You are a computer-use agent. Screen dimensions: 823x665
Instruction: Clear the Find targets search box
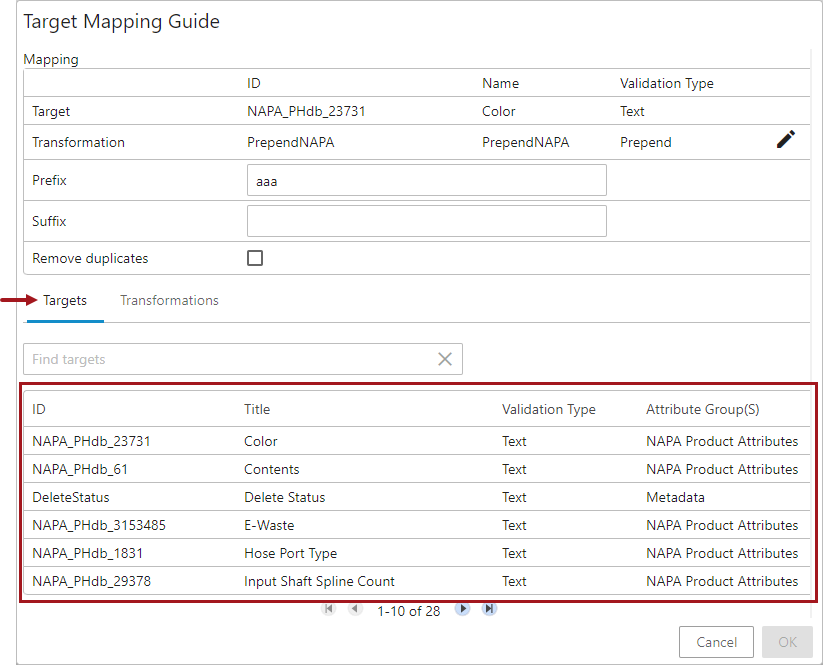pyautogui.click(x=445, y=359)
